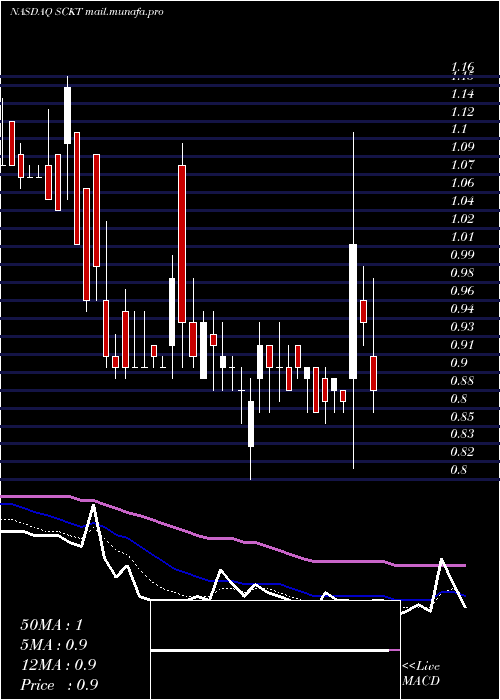
Task: Select the 0.98 price axis label
Action: pos(463,273)
